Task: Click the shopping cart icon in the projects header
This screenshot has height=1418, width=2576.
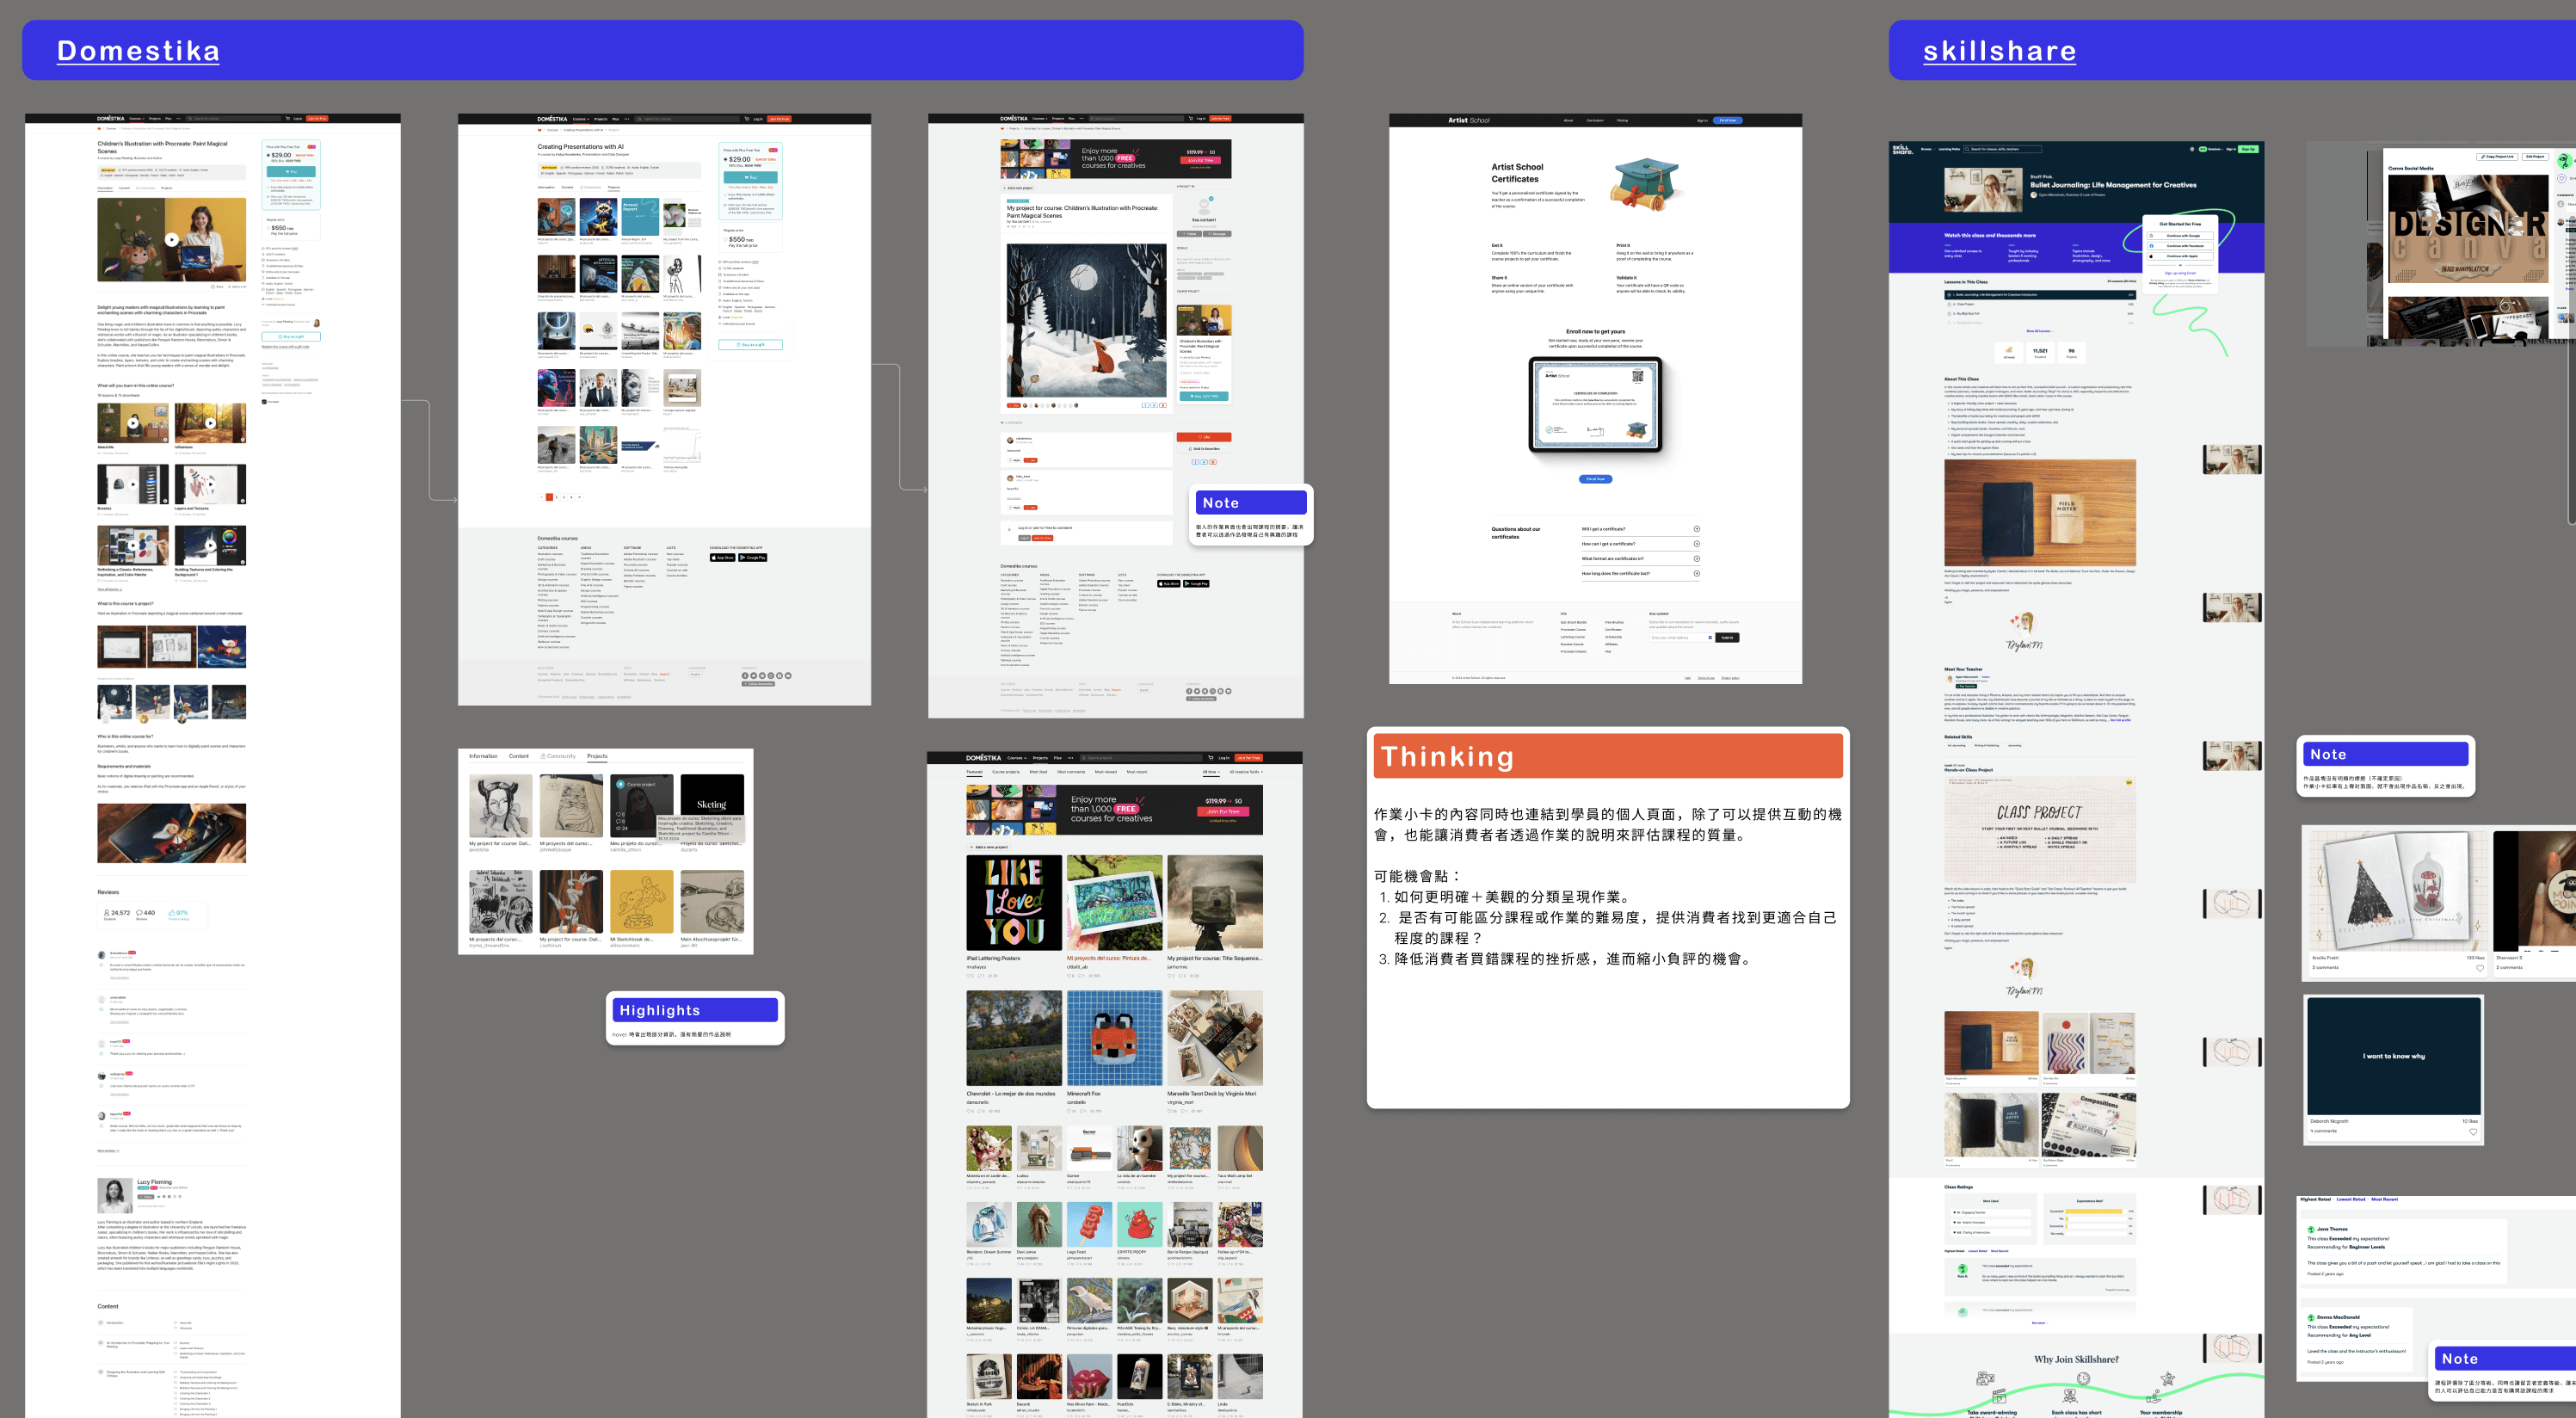Action: [1210, 758]
